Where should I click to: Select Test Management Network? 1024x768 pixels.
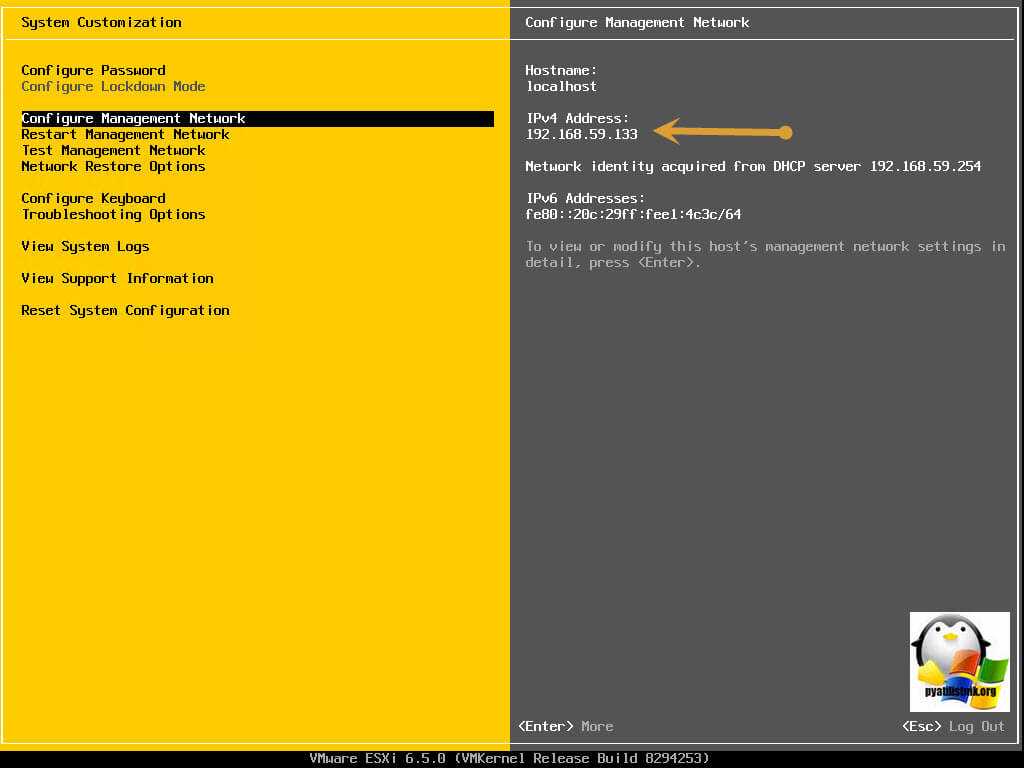tap(113, 150)
